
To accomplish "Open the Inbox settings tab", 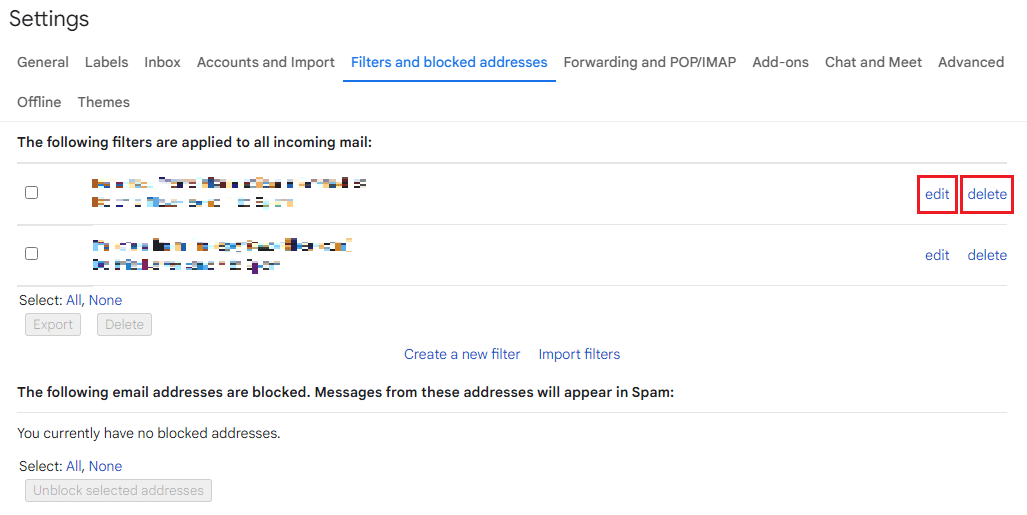I will pyautogui.click(x=162, y=62).
